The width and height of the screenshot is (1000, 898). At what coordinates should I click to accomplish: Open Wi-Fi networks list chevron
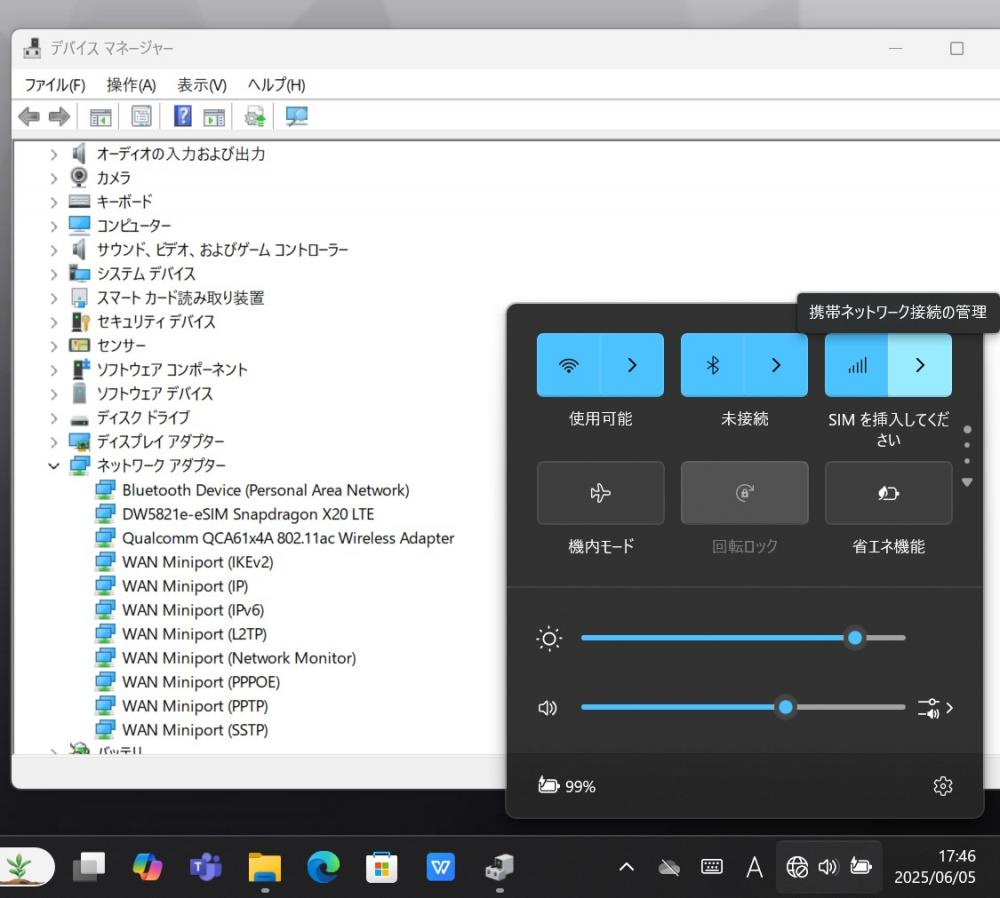(632, 365)
